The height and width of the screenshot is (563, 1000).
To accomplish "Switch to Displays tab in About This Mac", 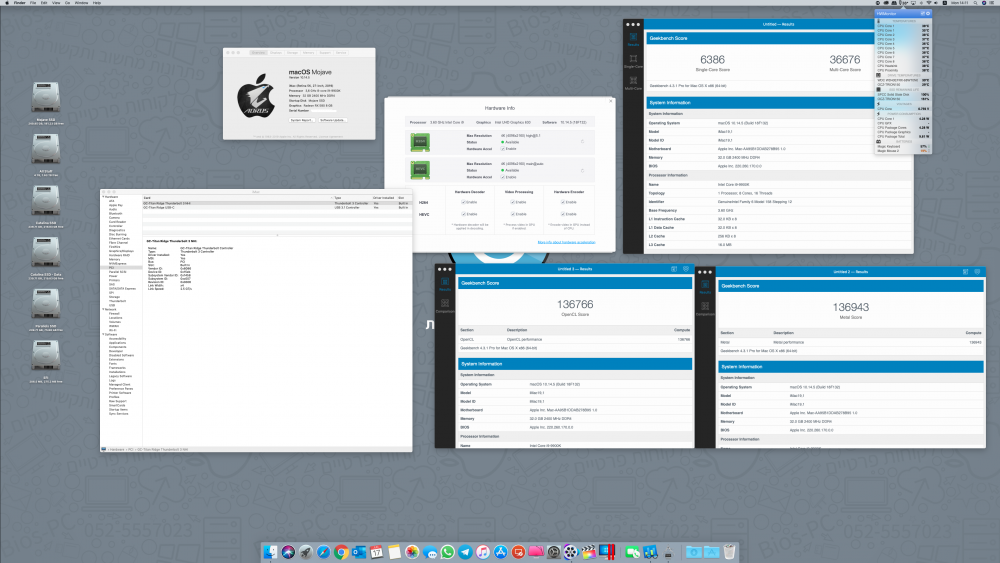I will [x=276, y=53].
